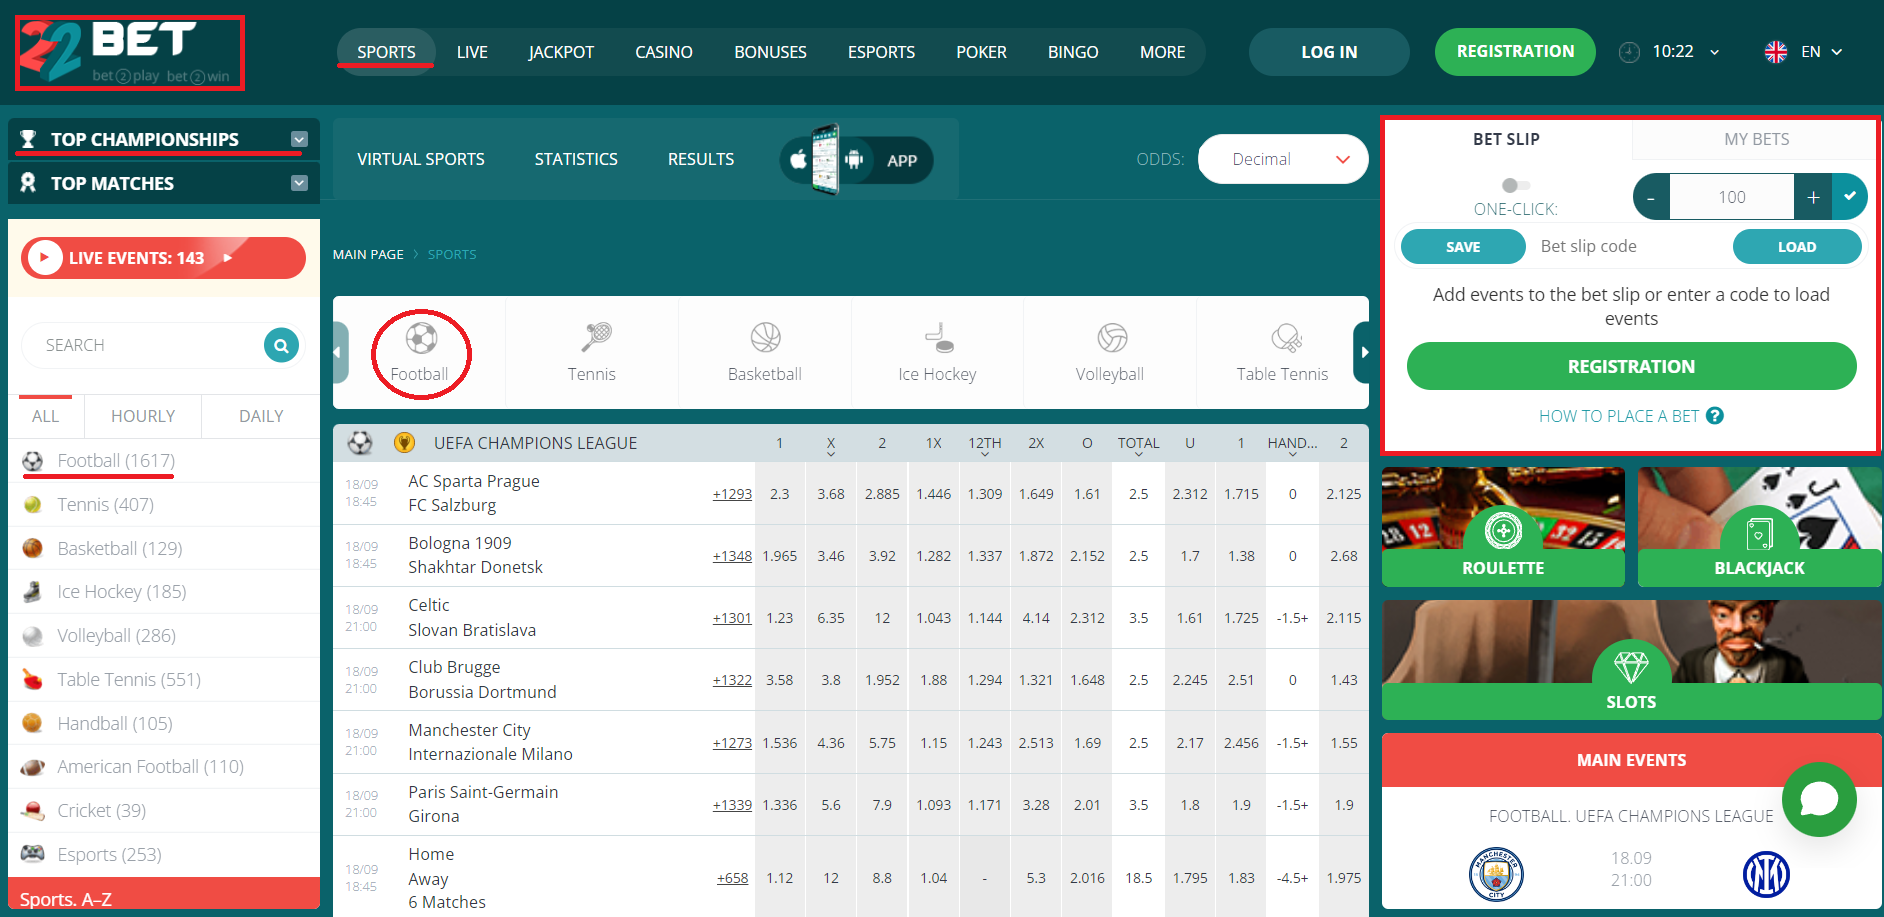Image resolution: width=1884 pixels, height=917 pixels.
Task: Open the live chat bubble
Action: pyautogui.click(x=1819, y=799)
